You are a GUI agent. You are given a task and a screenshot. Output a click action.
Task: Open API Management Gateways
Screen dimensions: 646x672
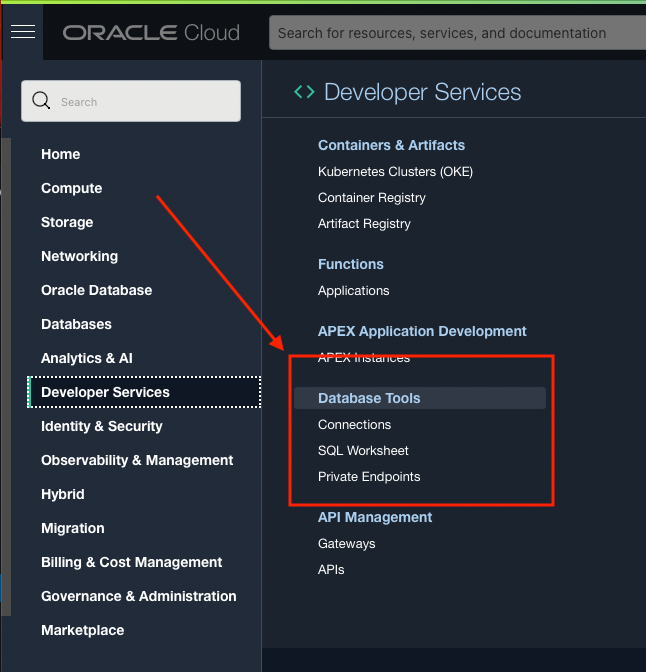[x=346, y=543]
